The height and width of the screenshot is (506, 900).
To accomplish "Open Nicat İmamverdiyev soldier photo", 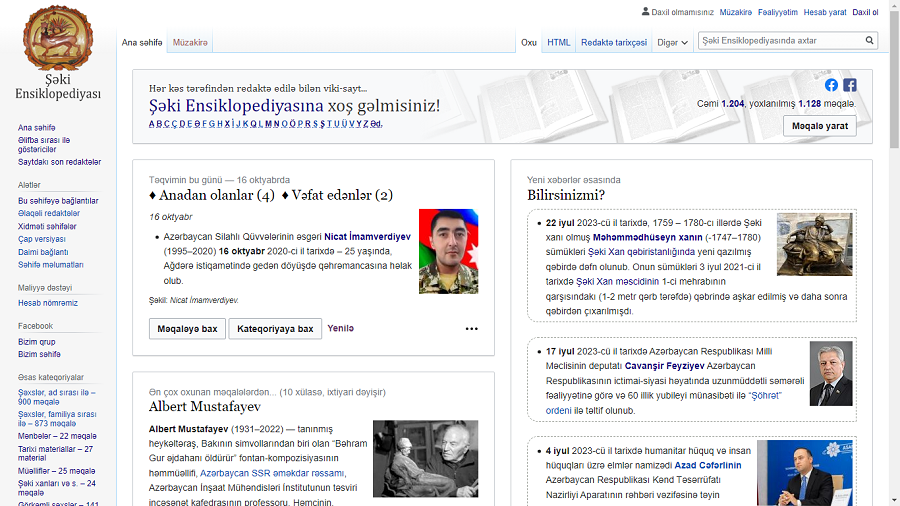I will pos(448,251).
